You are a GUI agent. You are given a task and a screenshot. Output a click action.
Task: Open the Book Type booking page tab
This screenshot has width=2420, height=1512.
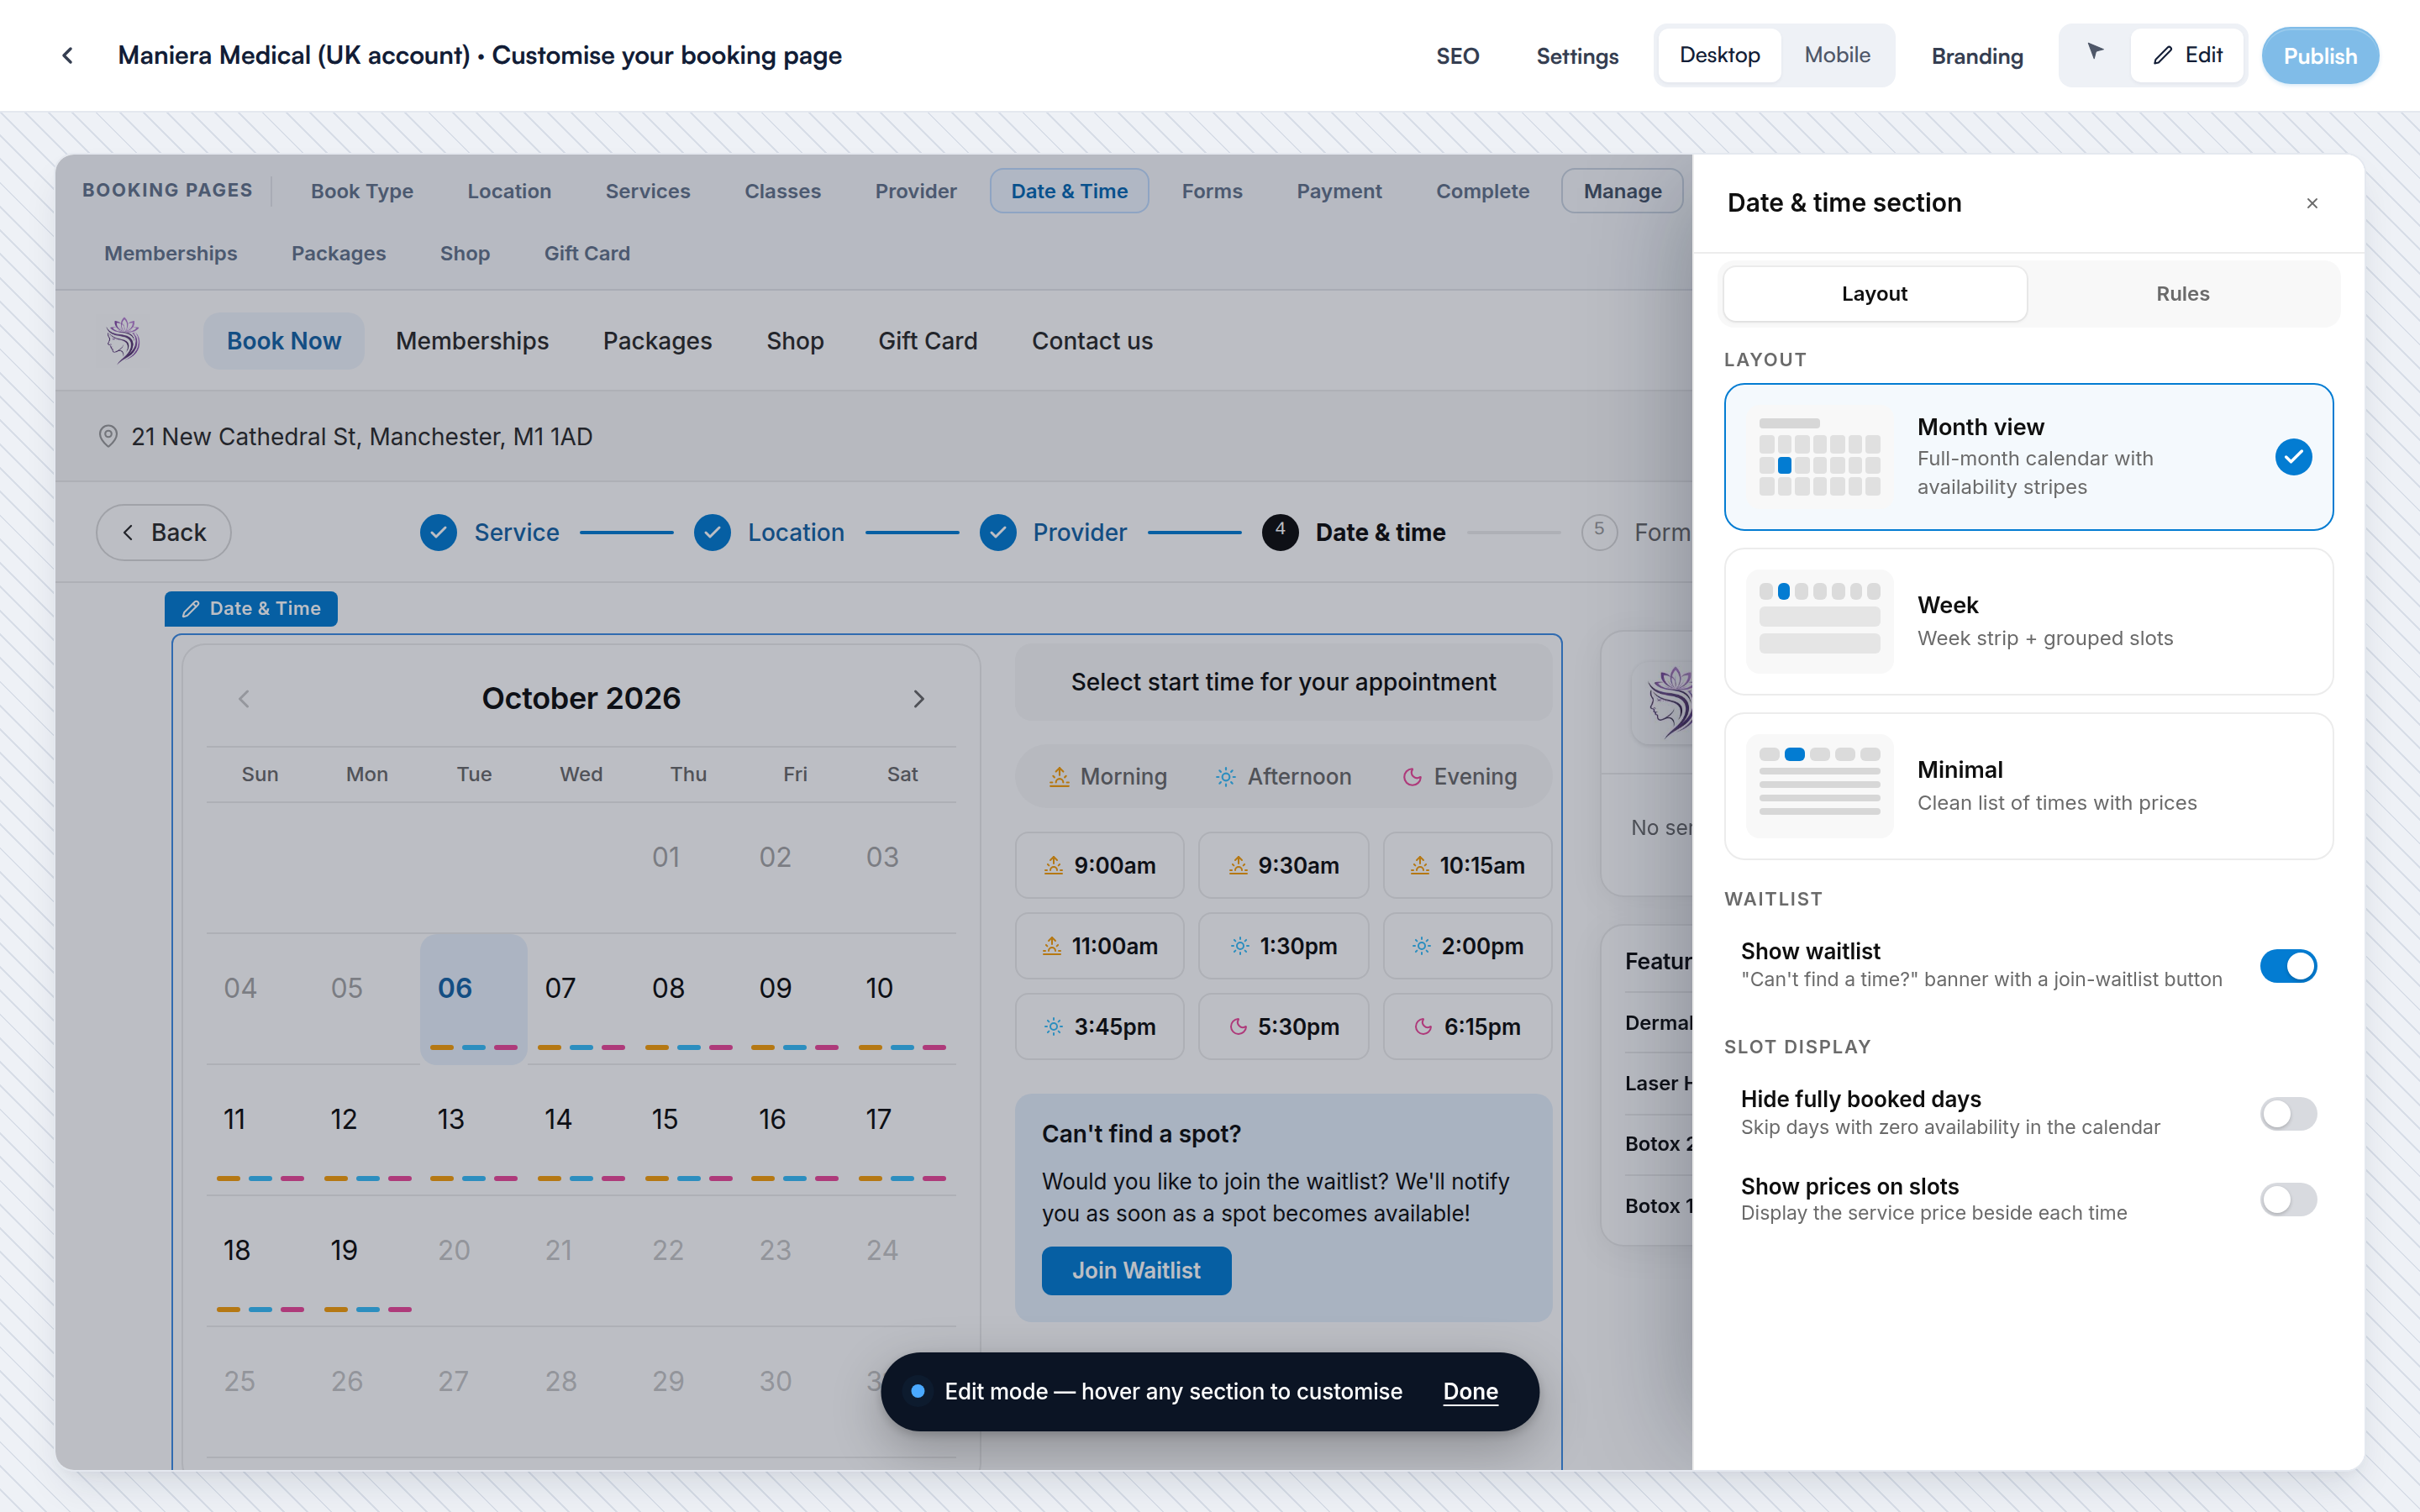pyautogui.click(x=362, y=191)
